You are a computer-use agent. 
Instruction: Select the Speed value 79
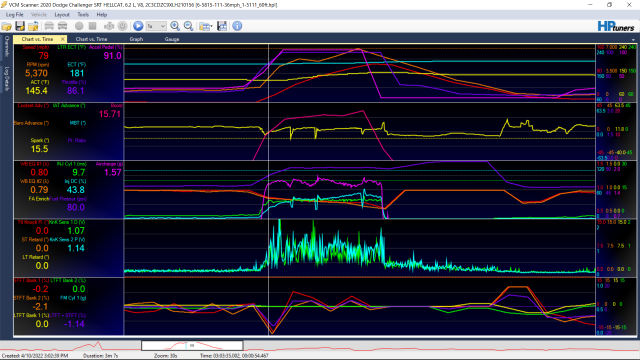(x=43, y=56)
